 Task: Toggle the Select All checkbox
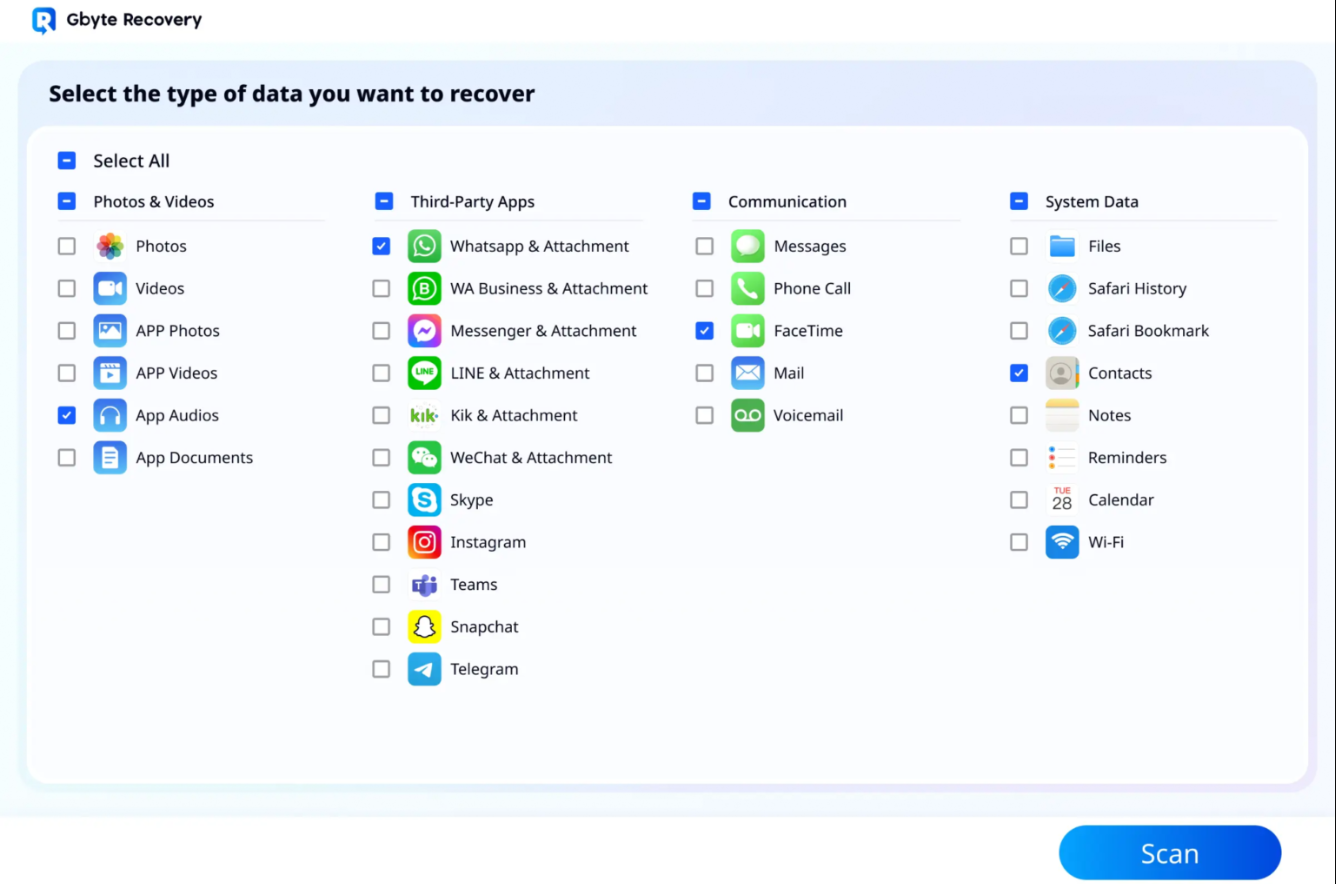coord(67,161)
